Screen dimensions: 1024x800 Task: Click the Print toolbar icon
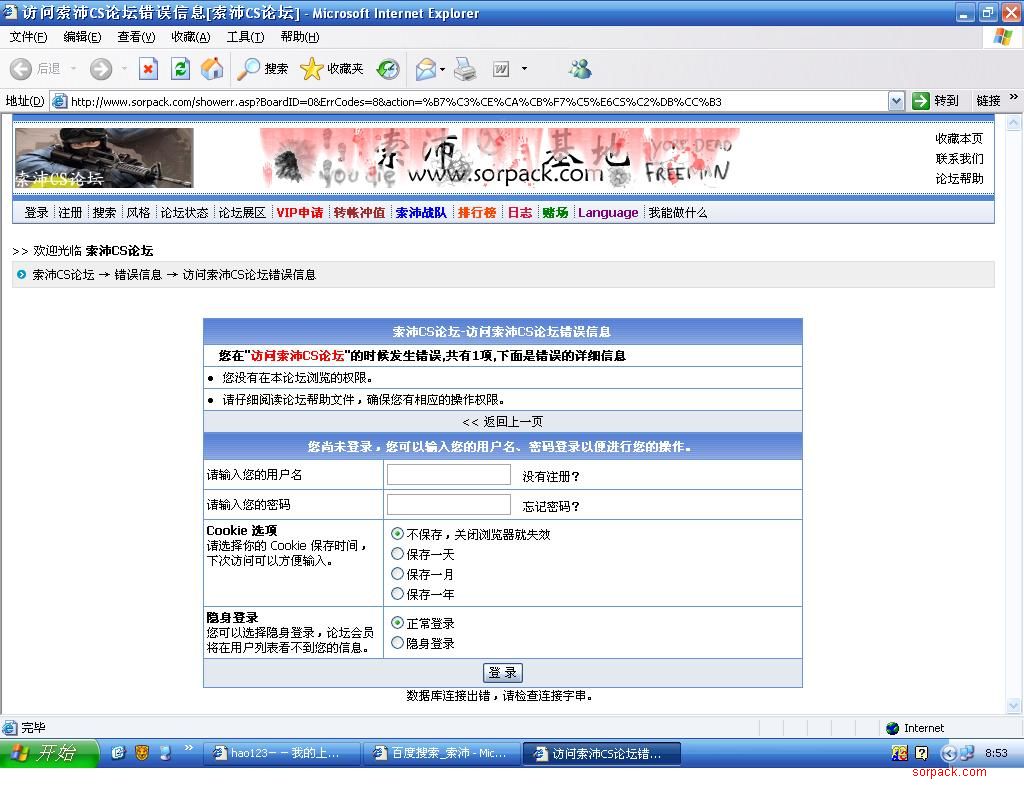coord(465,69)
